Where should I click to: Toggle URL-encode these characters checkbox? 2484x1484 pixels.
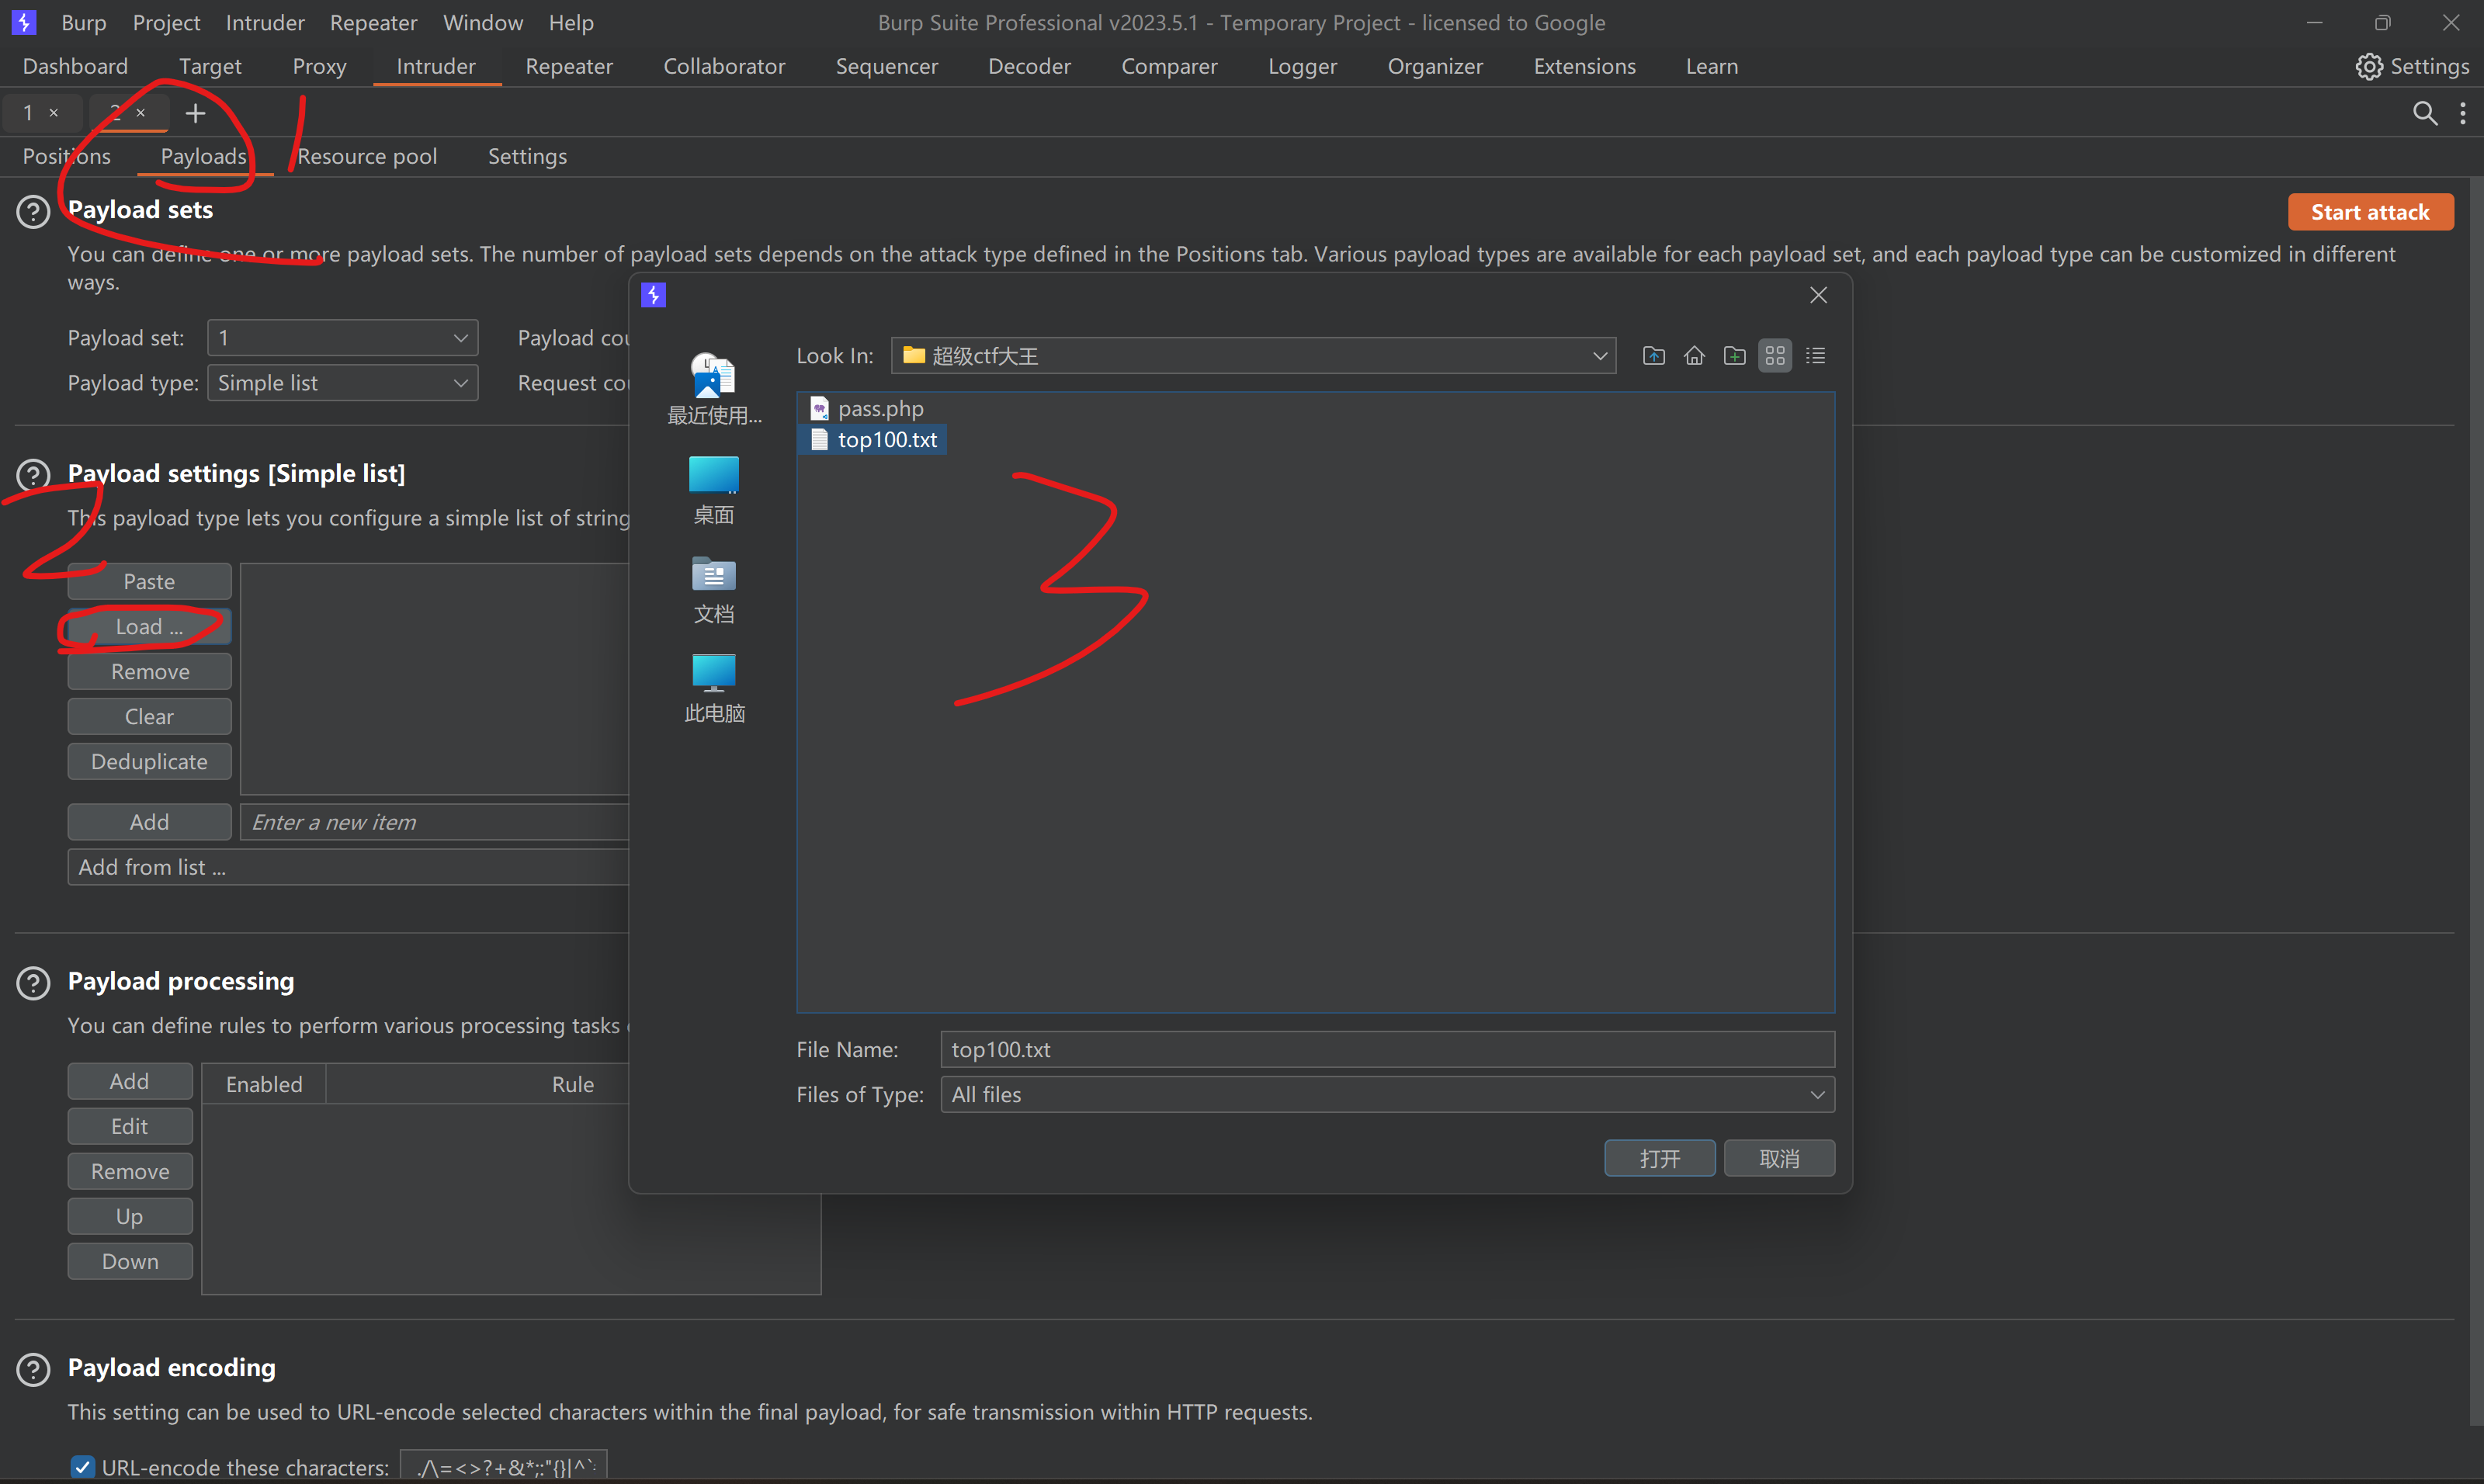click(x=83, y=1467)
